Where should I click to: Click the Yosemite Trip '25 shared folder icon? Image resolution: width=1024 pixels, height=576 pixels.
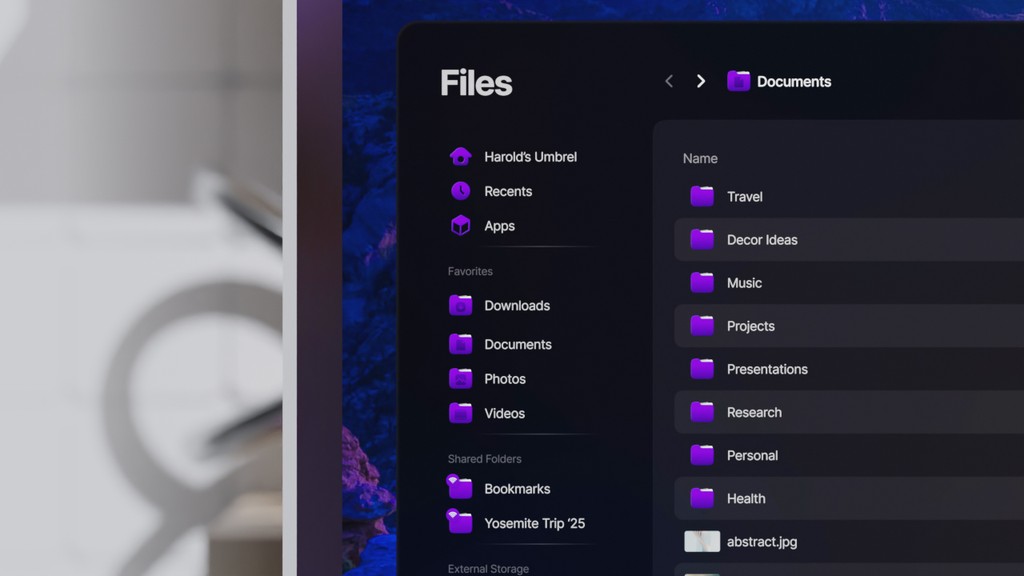point(460,522)
